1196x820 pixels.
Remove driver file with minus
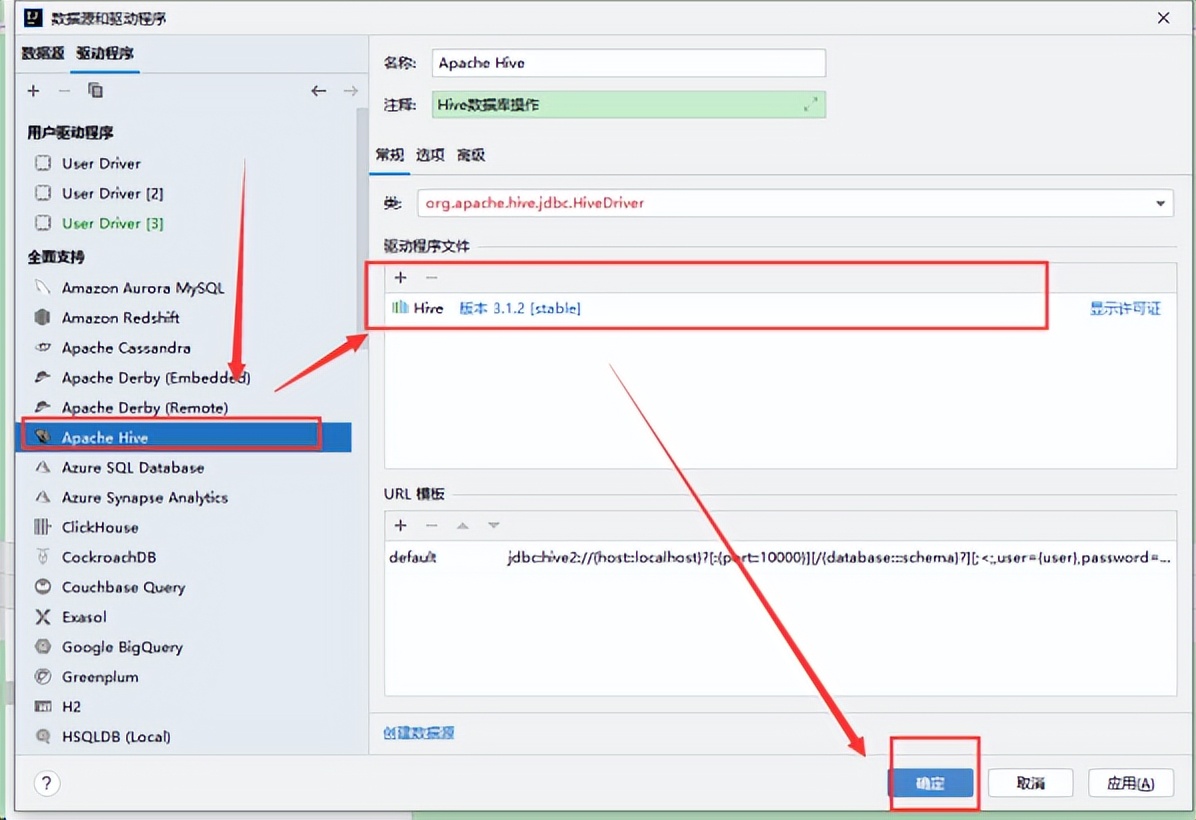[x=432, y=278]
